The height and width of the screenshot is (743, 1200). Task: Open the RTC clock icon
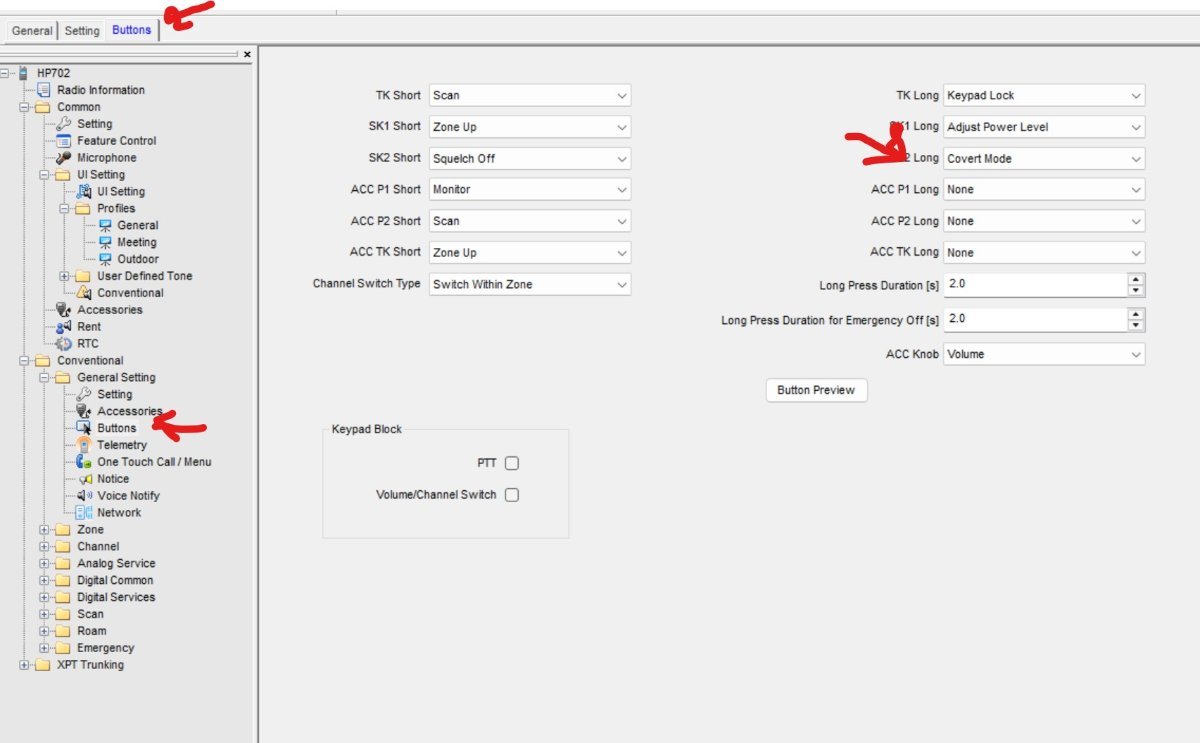(x=64, y=344)
